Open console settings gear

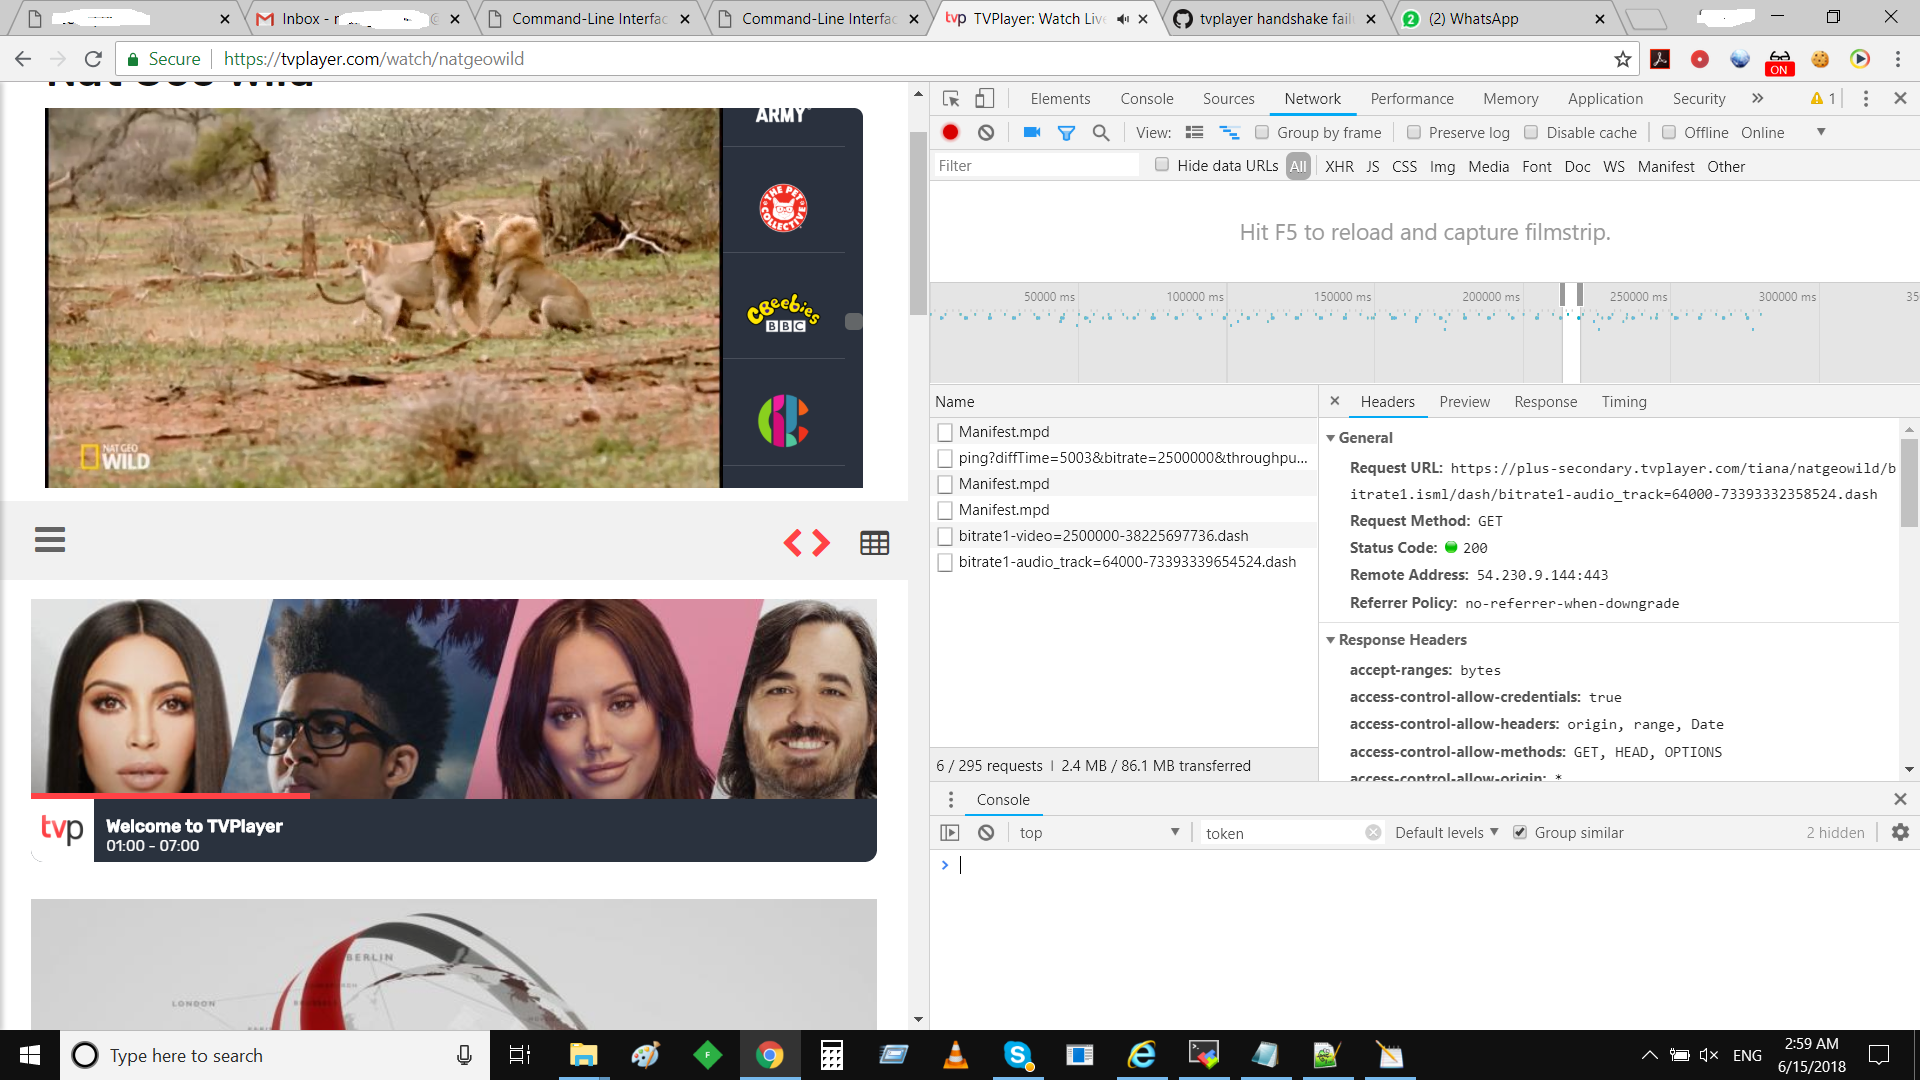1900,832
